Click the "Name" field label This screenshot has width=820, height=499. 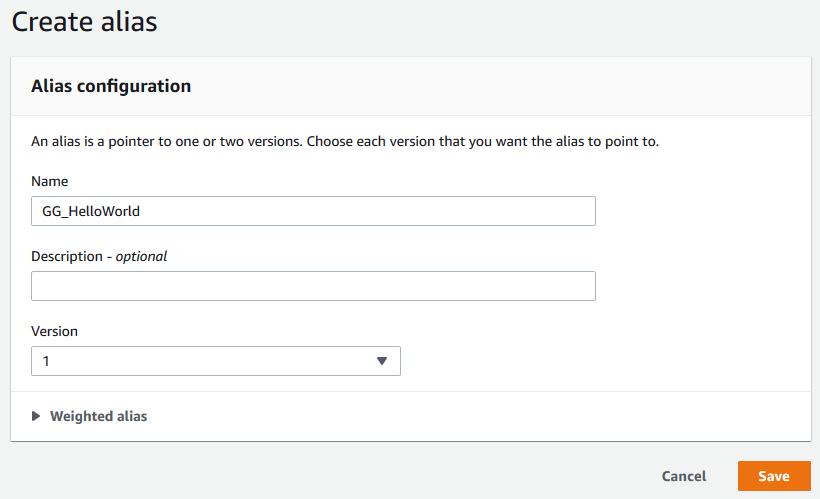pyautogui.click(x=50, y=181)
